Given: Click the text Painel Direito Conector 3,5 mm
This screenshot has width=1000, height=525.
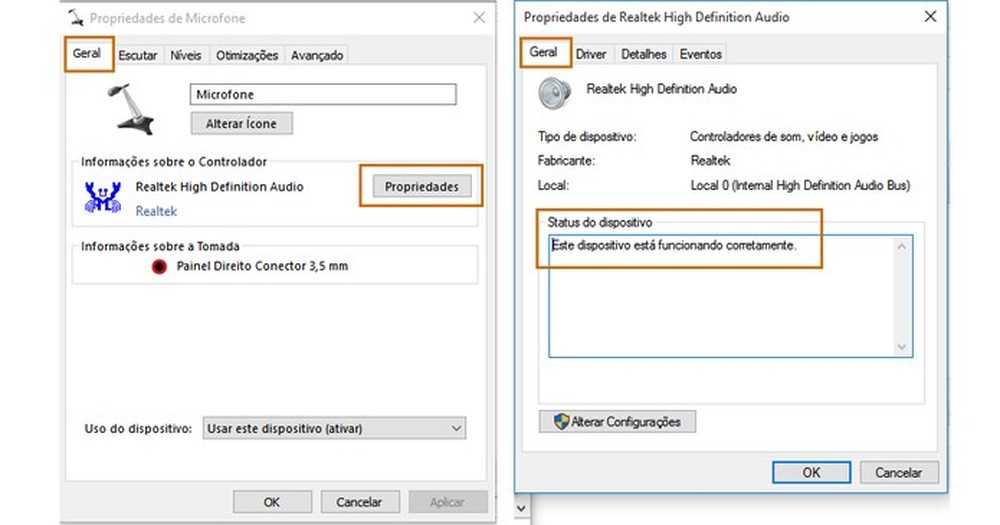Looking at the screenshot, I should (262, 266).
